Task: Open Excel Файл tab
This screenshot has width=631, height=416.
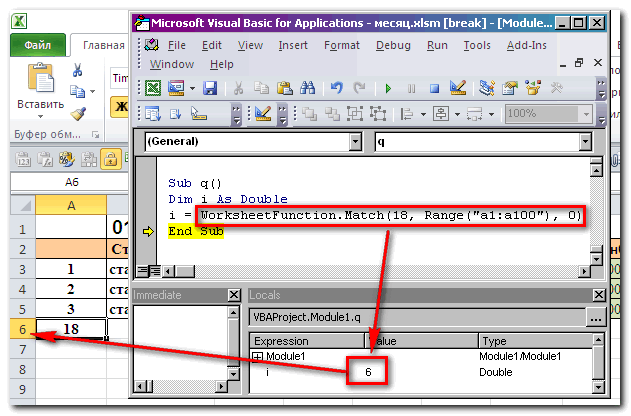Action: (x=38, y=45)
